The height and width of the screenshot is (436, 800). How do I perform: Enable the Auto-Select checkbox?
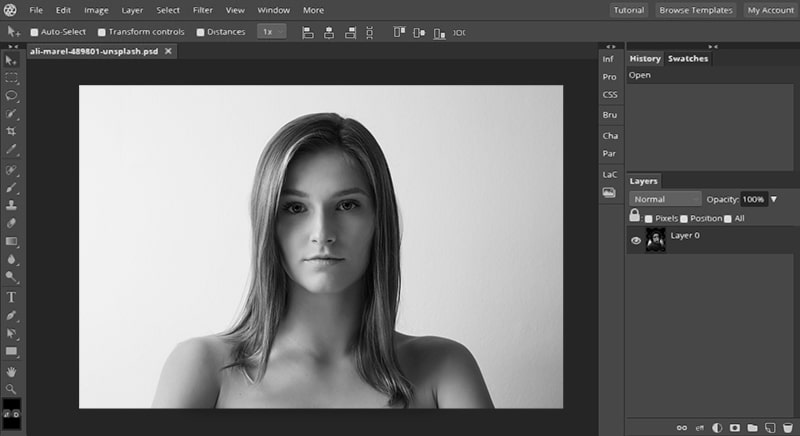click(x=35, y=32)
